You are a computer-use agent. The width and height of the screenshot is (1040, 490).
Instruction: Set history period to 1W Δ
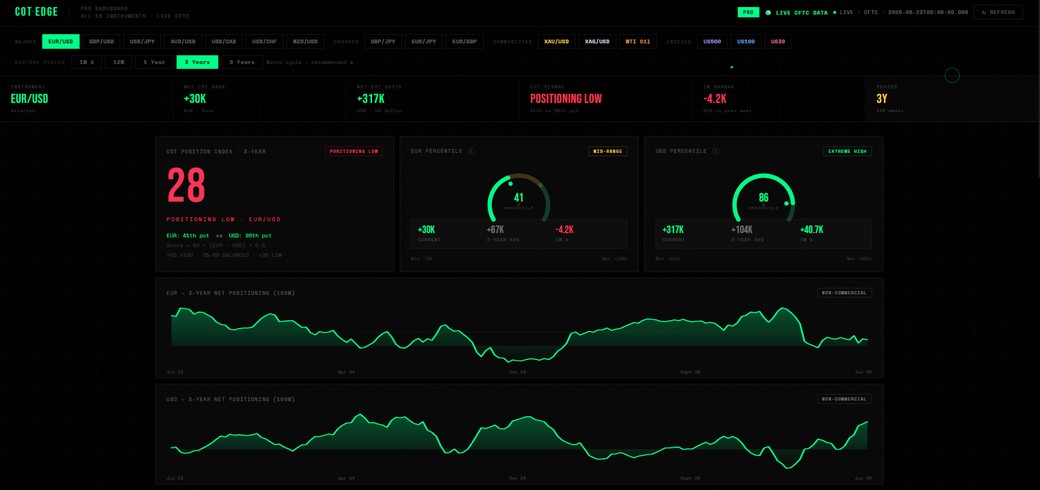click(x=86, y=62)
